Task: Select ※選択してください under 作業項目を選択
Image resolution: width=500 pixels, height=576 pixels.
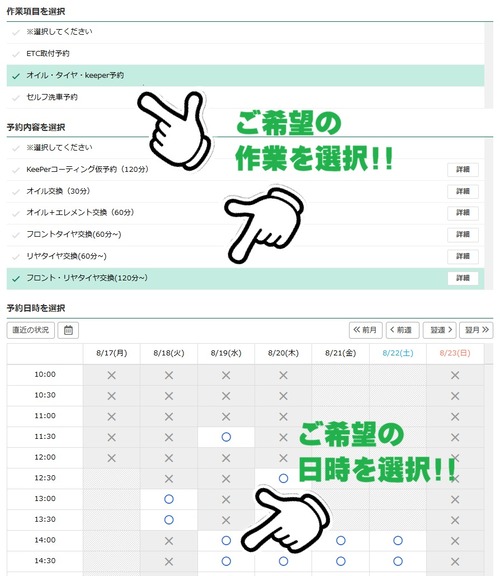Action: click(x=245, y=32)
